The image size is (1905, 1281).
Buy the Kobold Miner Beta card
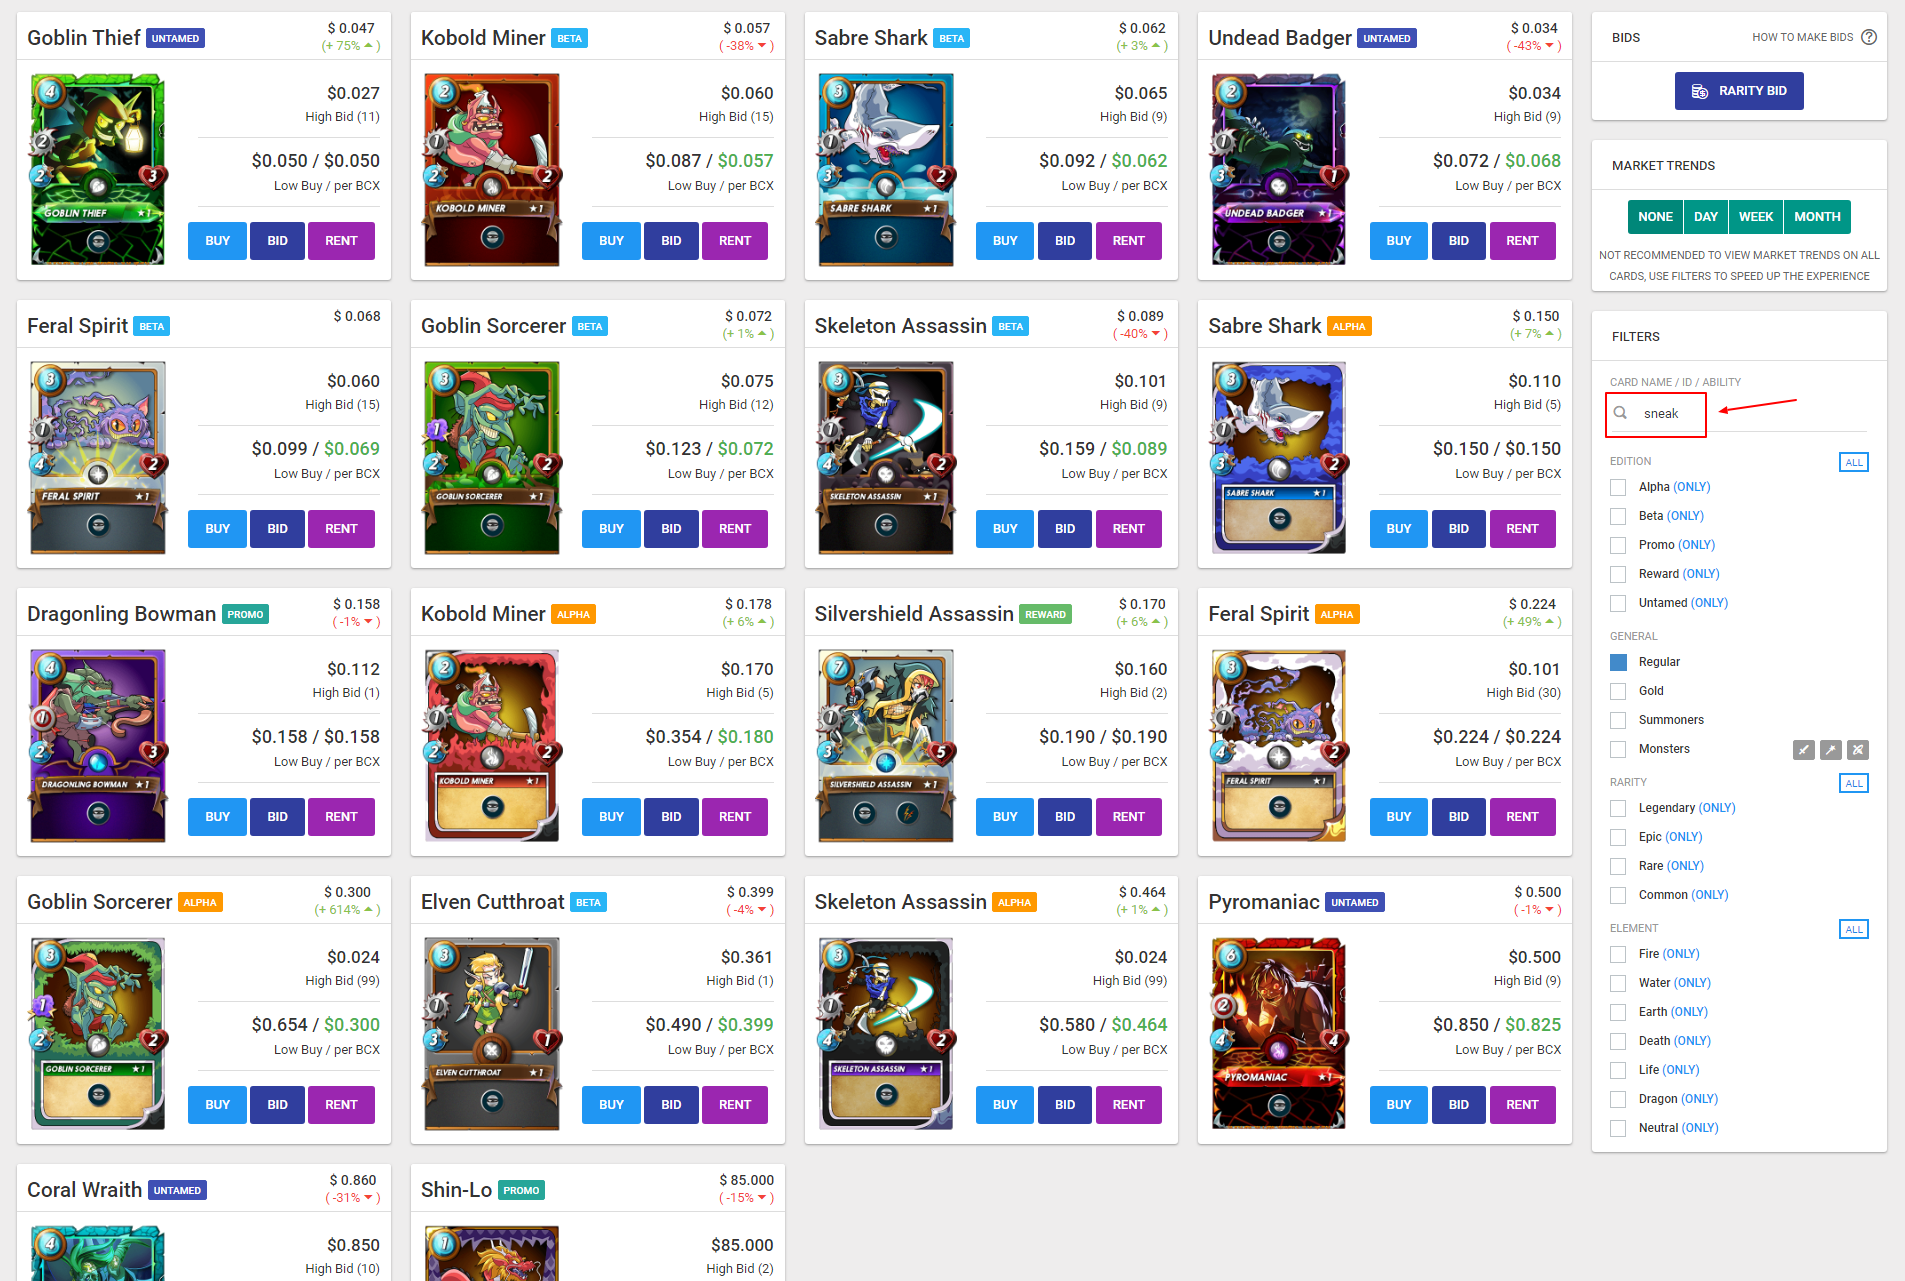pos(611,241)
